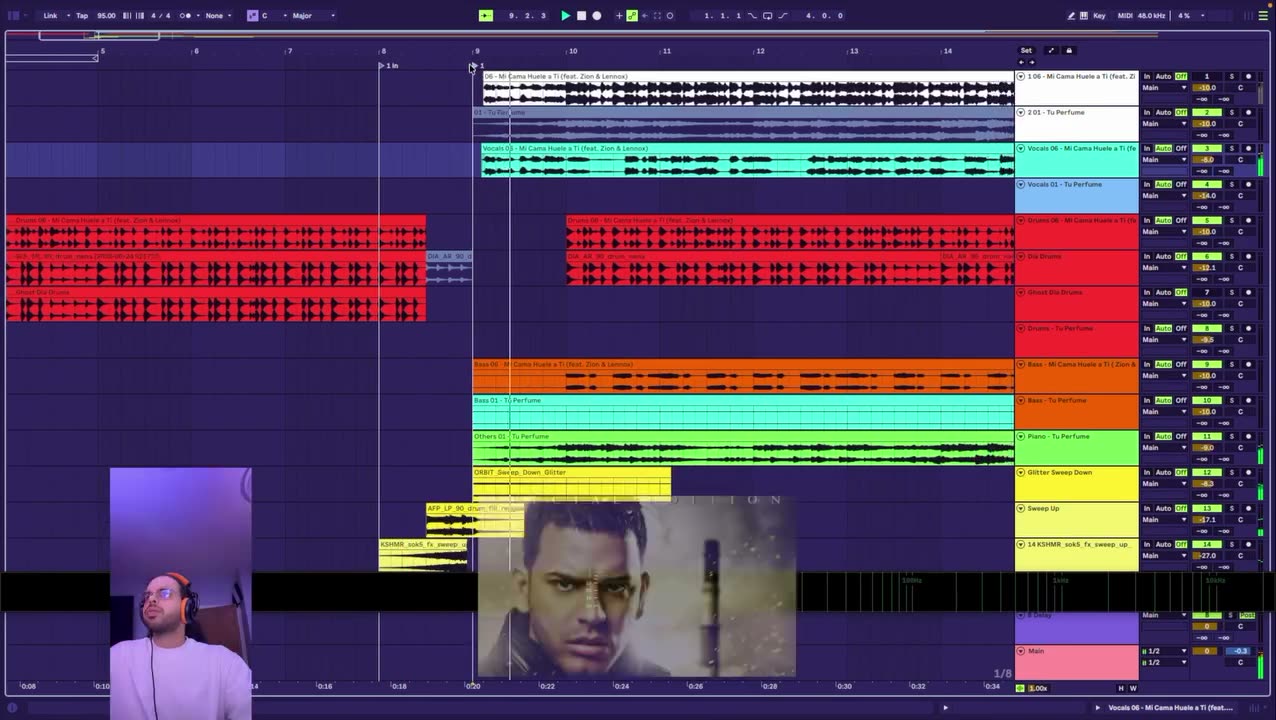Arm the Arrangement Record button

[x=597, y=15]
